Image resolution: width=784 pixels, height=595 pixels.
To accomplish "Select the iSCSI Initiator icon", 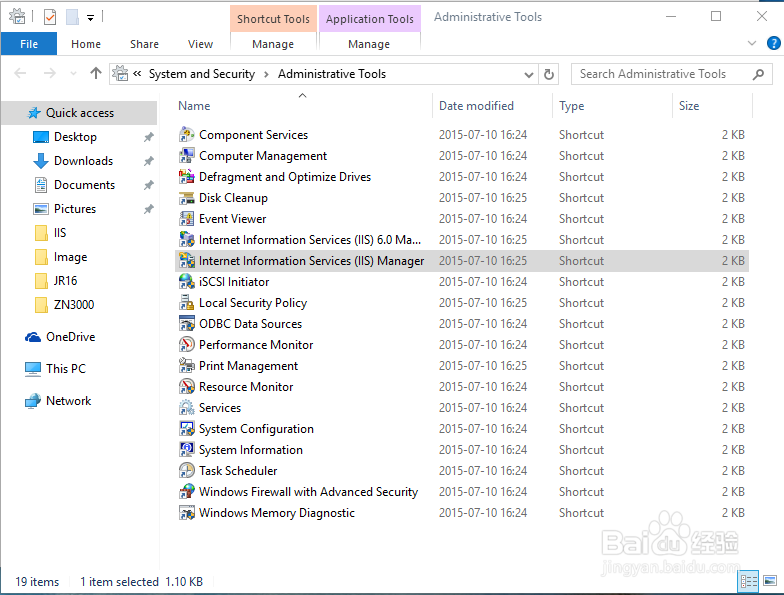I will (186, 282).
